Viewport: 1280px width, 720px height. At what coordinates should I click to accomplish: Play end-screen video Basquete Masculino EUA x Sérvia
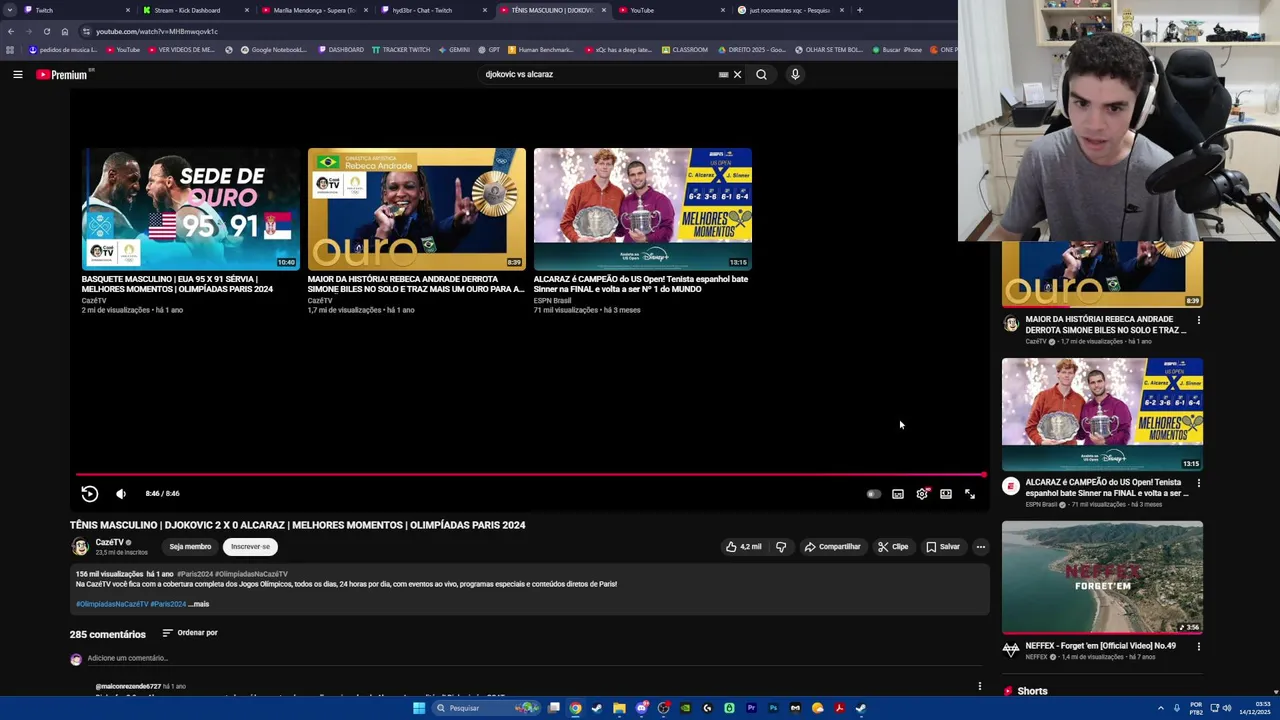(191, 209)
